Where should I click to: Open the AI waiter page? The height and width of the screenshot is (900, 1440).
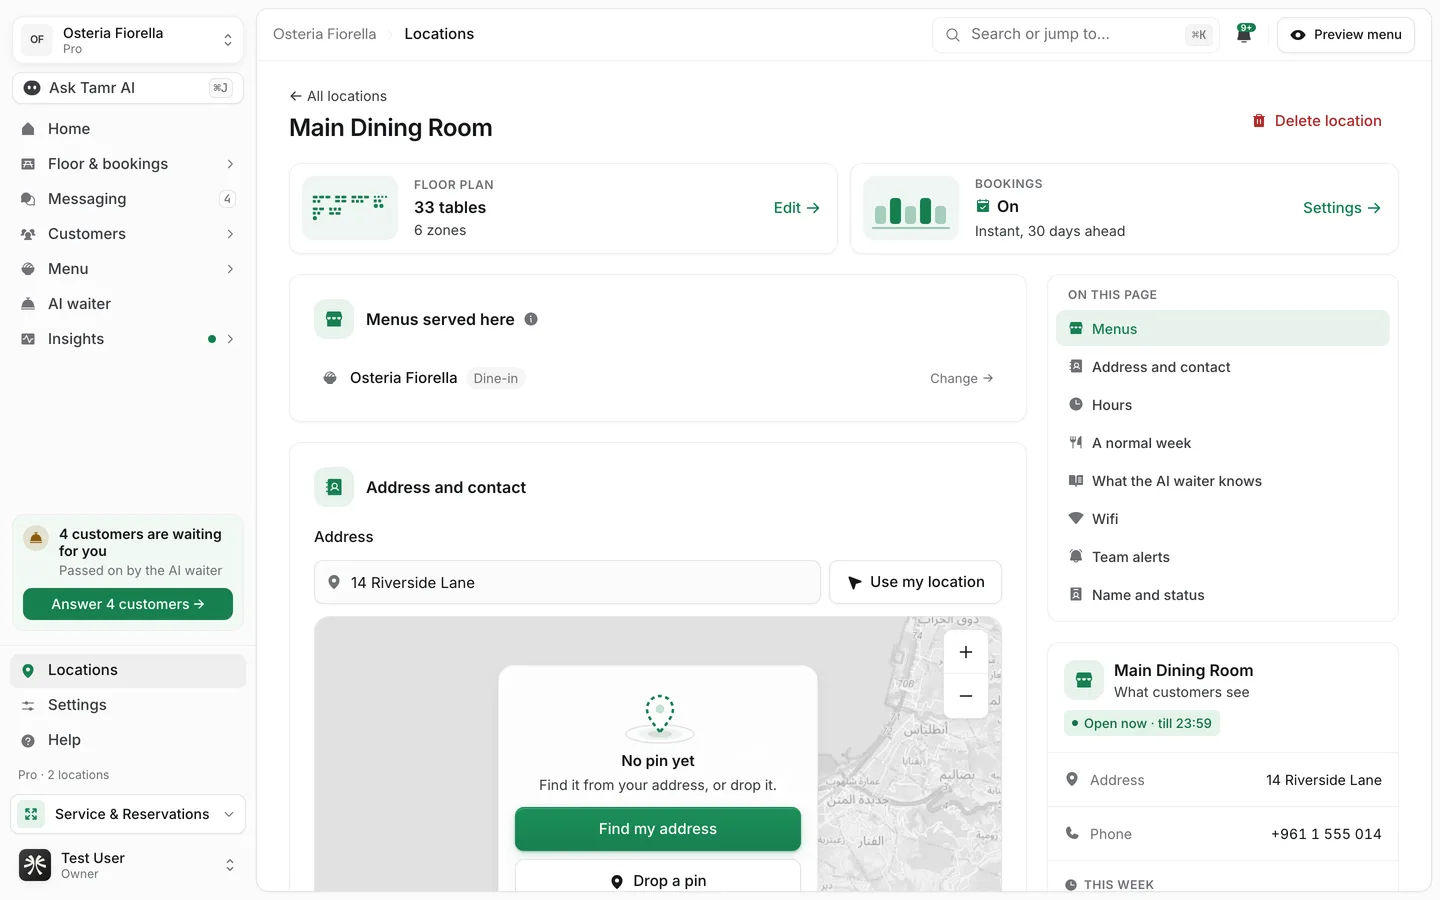[128, 304]
